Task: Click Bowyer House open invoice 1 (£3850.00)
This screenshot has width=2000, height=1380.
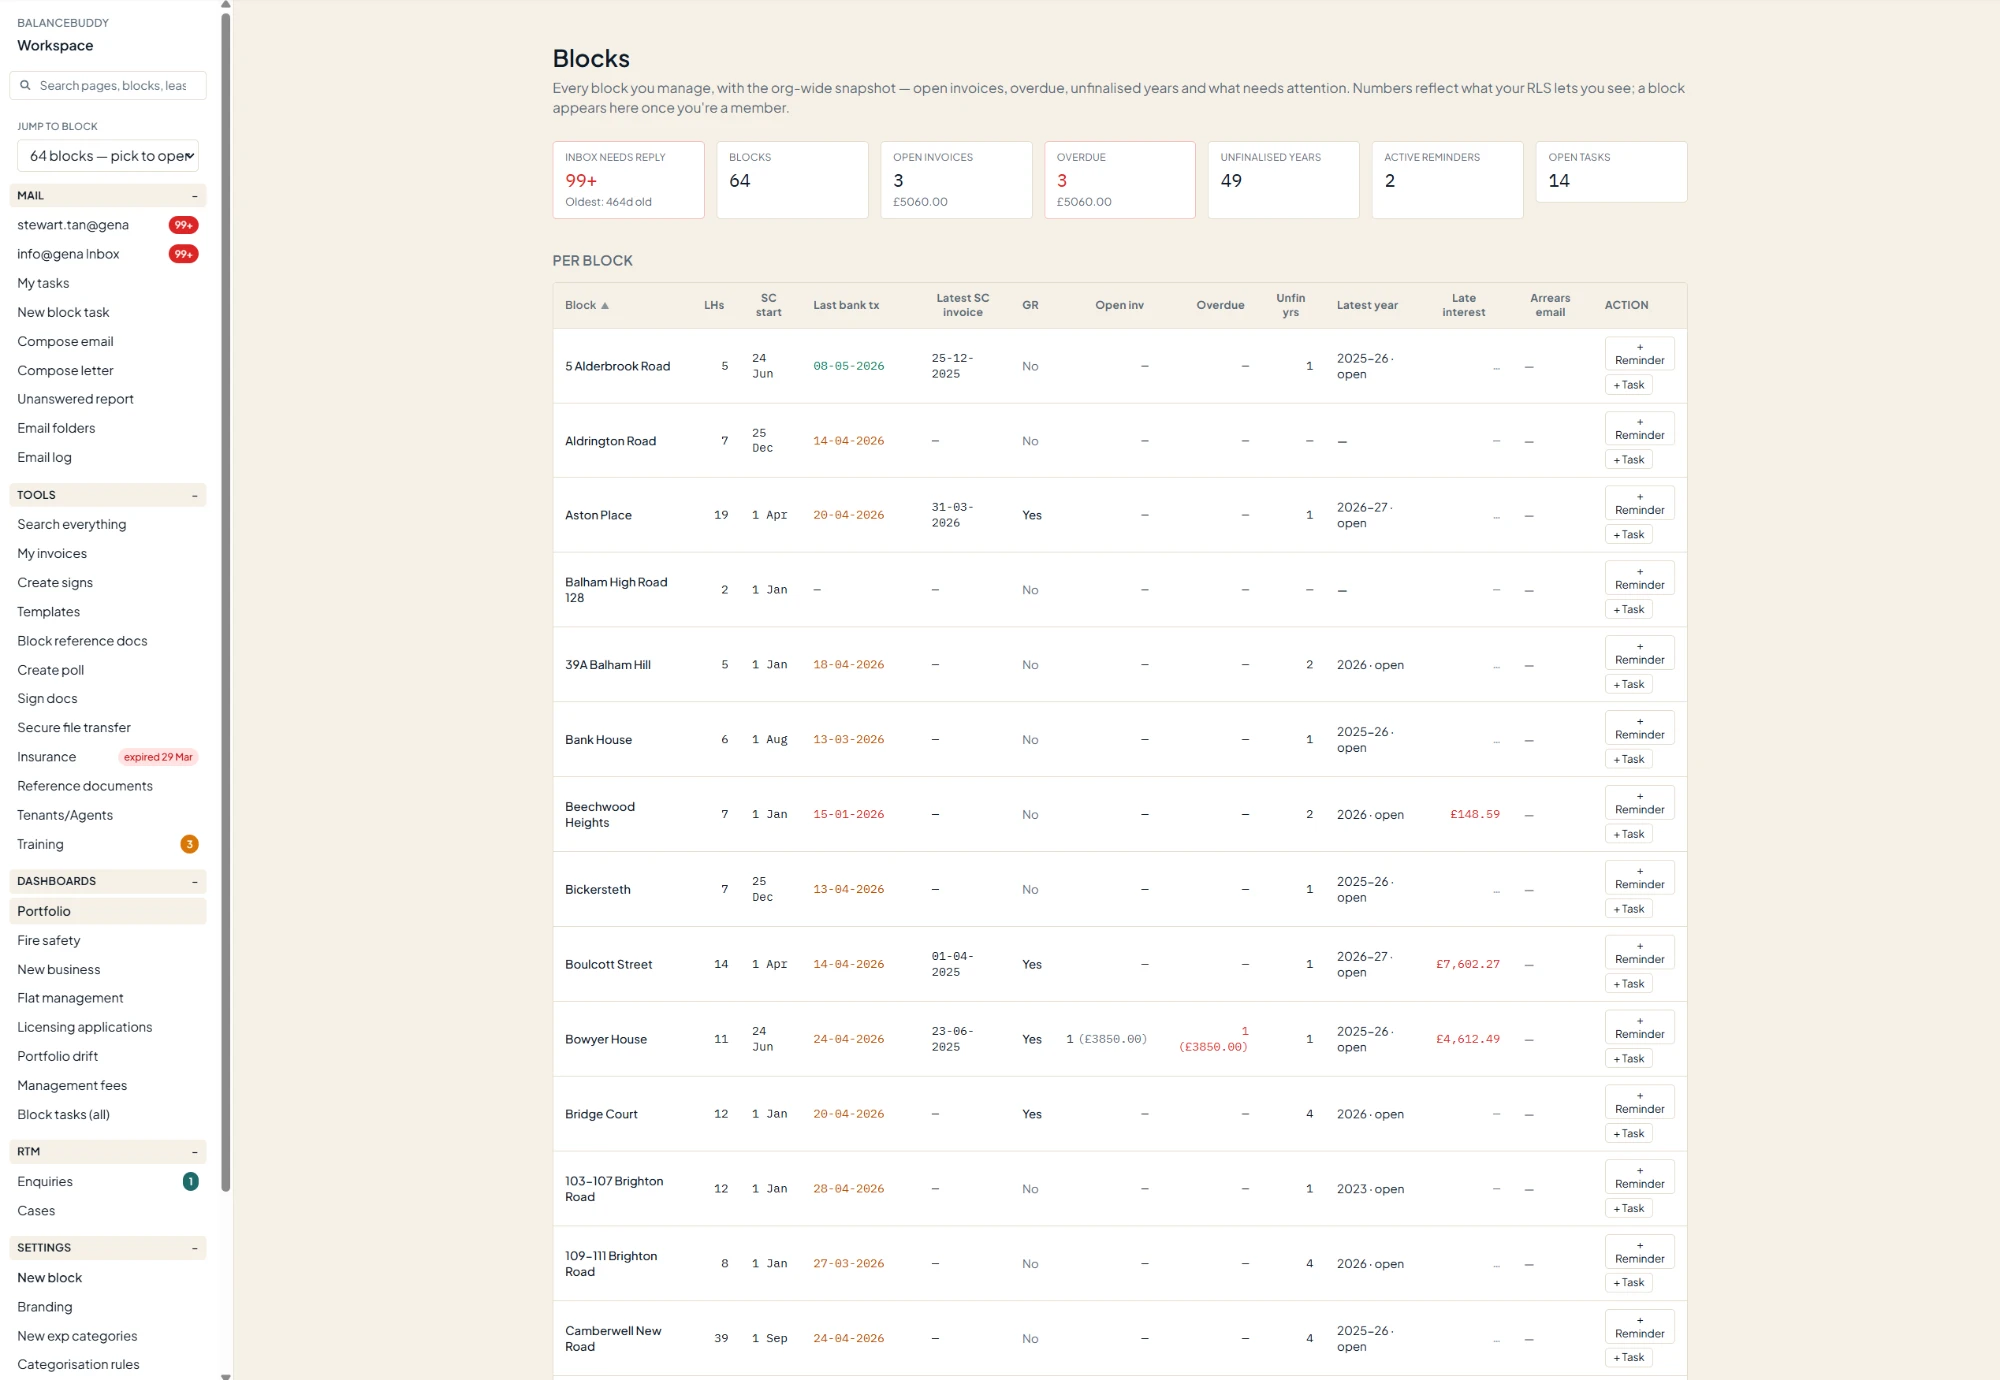Action: click(1106, 1039)
